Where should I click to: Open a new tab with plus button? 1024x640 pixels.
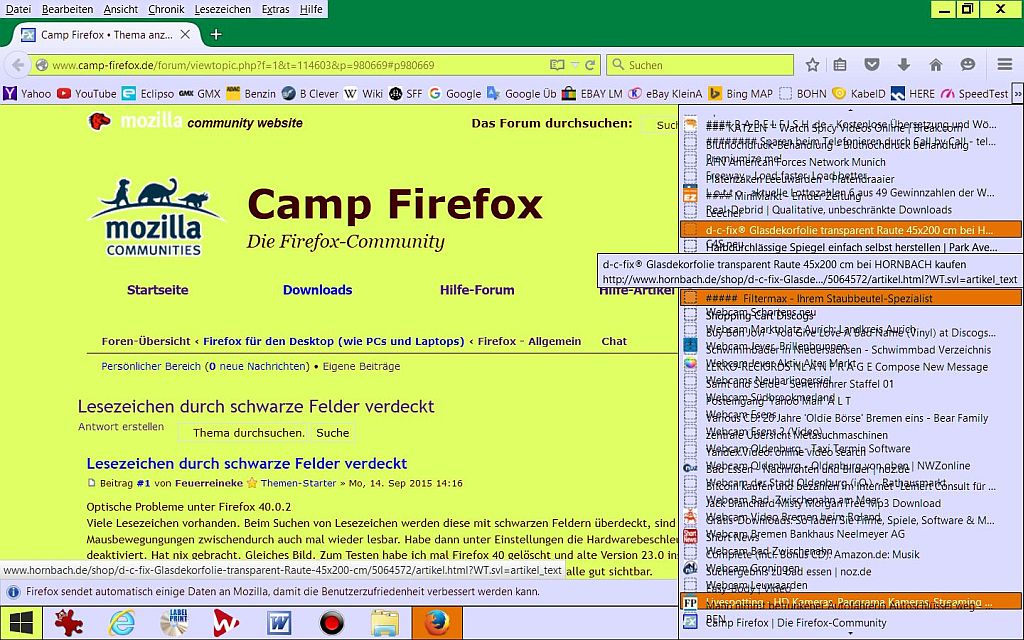coord(216,35)
